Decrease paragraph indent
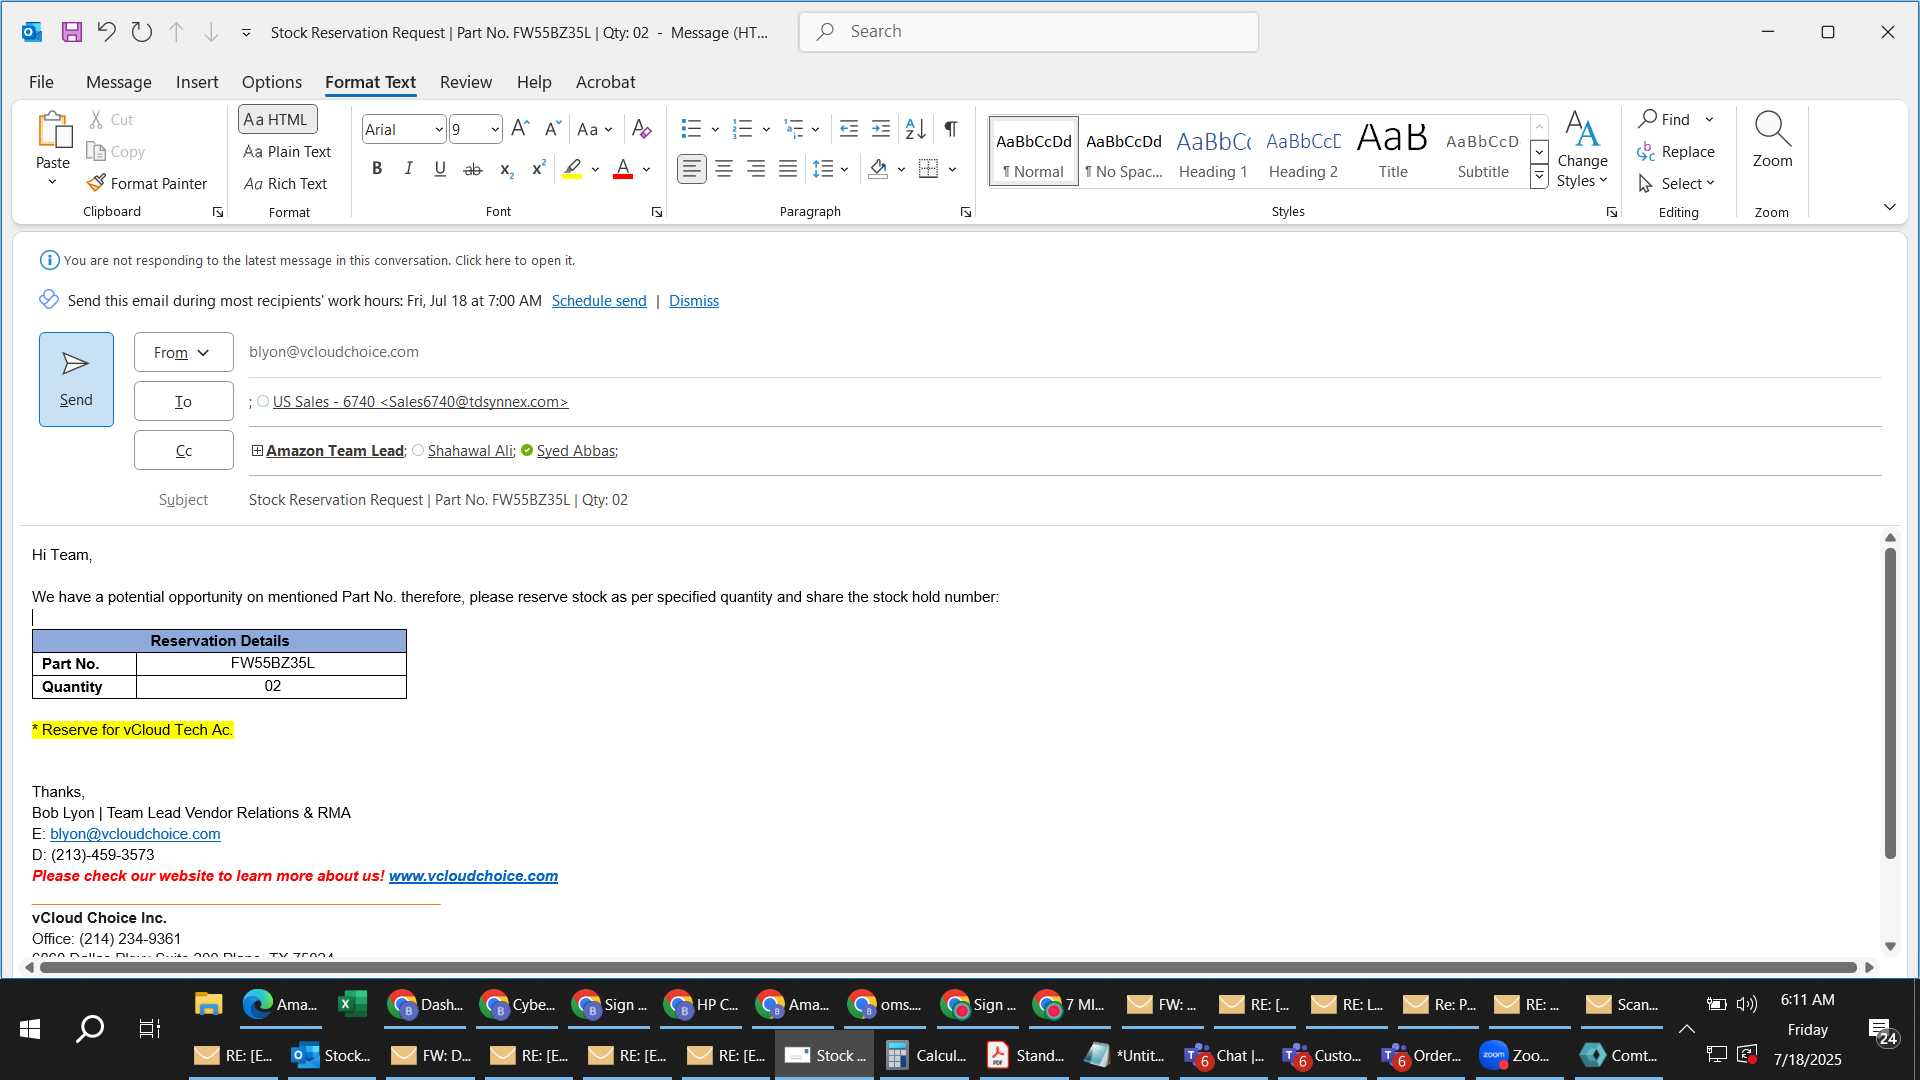The image size is (1920, 1080). click(x=848, y=129)
